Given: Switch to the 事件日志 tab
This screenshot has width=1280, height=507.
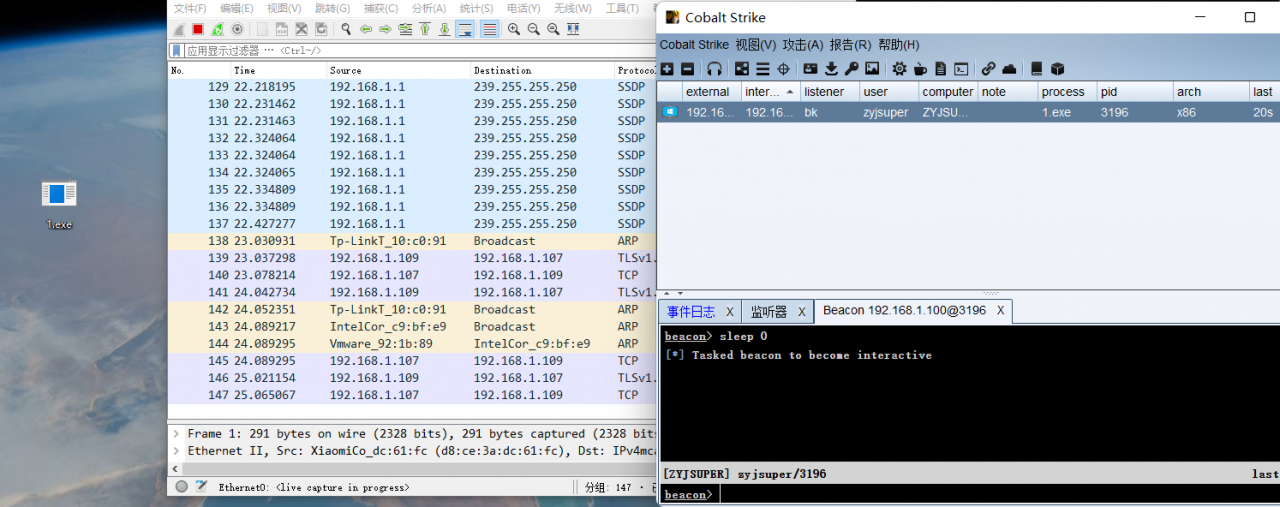Looking at the screenshot, I should 691,312.
